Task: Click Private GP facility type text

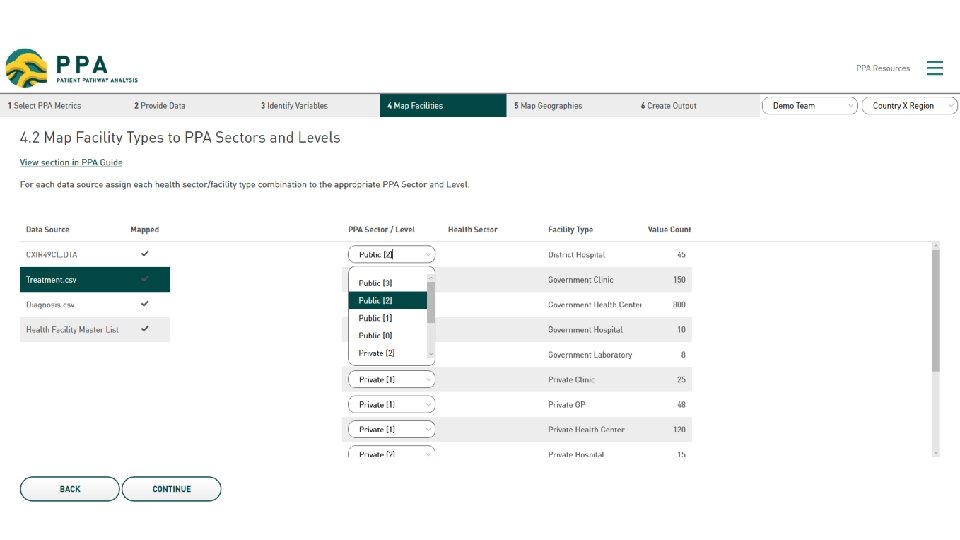Action: tap(566, 405)
